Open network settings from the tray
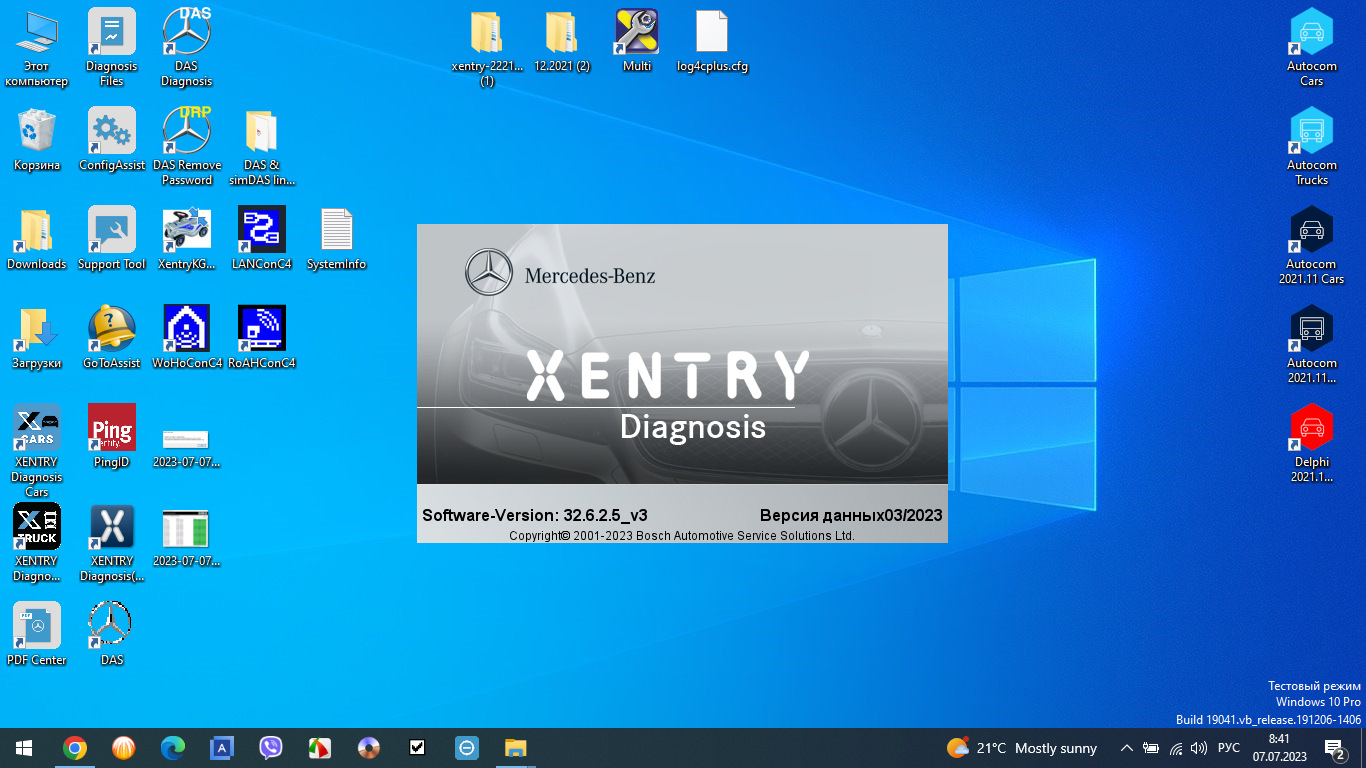The image size is (1366, 768). pos(1176,748)
